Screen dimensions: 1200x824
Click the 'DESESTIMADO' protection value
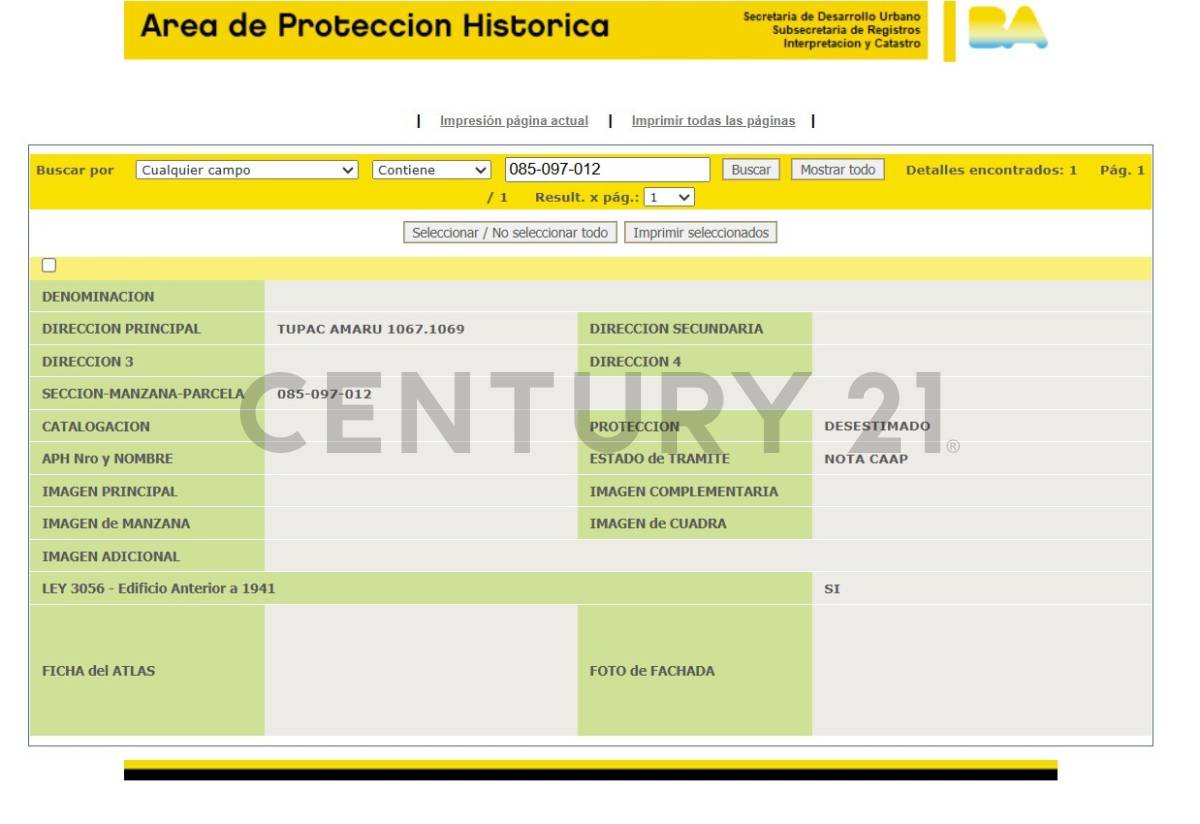click(877, 426)
